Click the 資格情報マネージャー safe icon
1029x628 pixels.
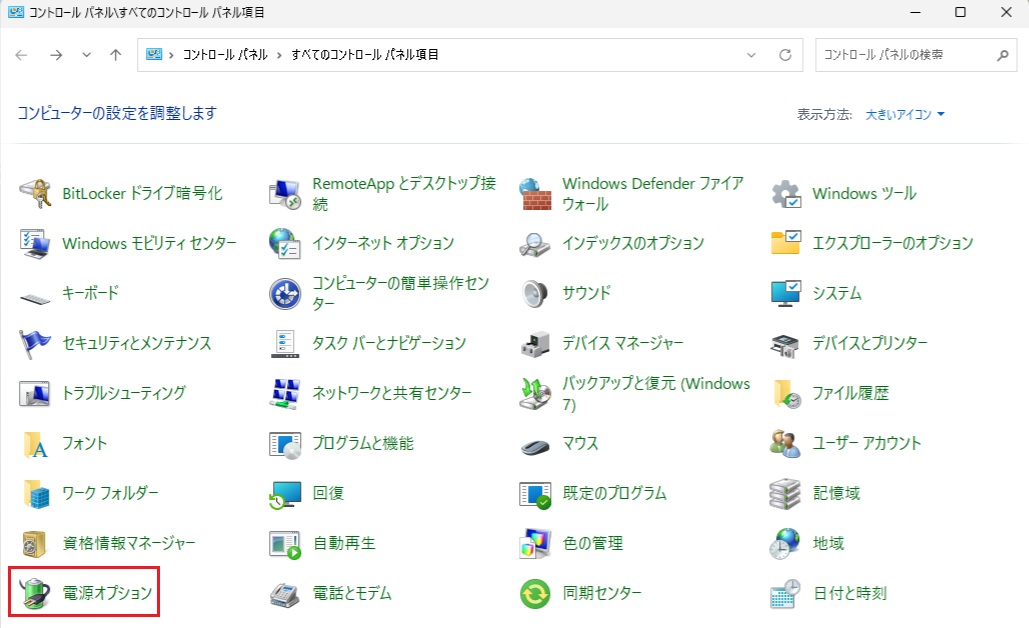(35, 543)
